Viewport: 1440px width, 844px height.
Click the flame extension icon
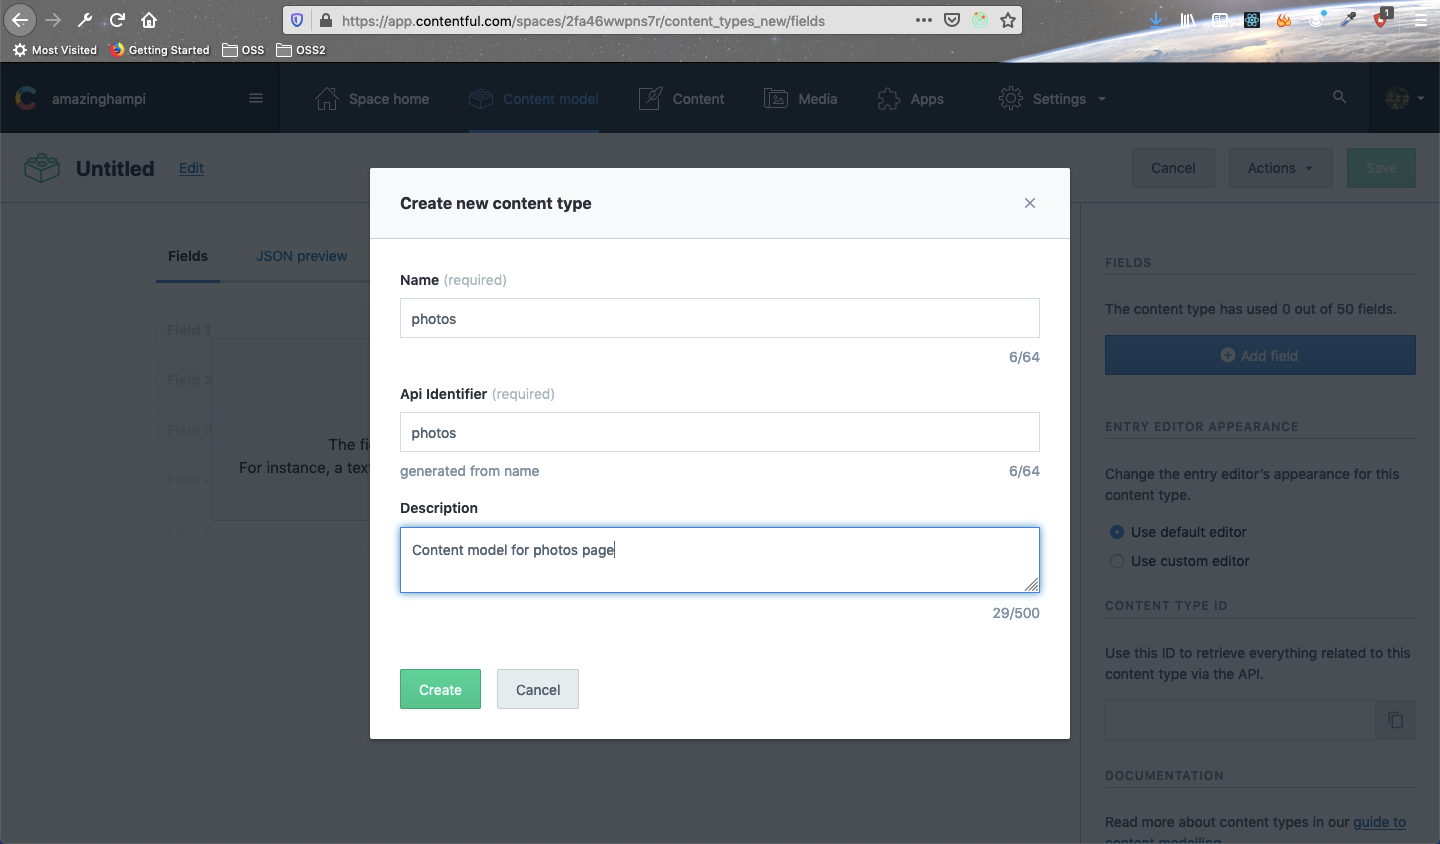(1284, 20)
